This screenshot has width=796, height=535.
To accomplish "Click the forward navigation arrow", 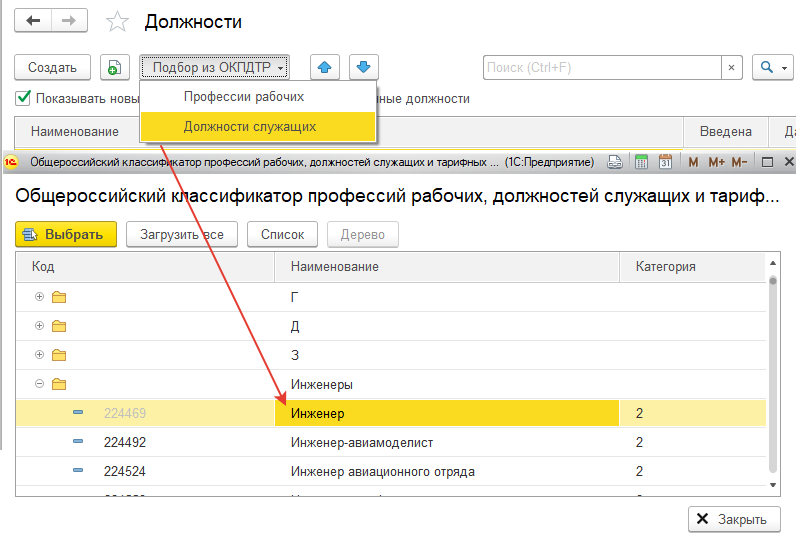I will pyautogui.click(x=68, y=21).
